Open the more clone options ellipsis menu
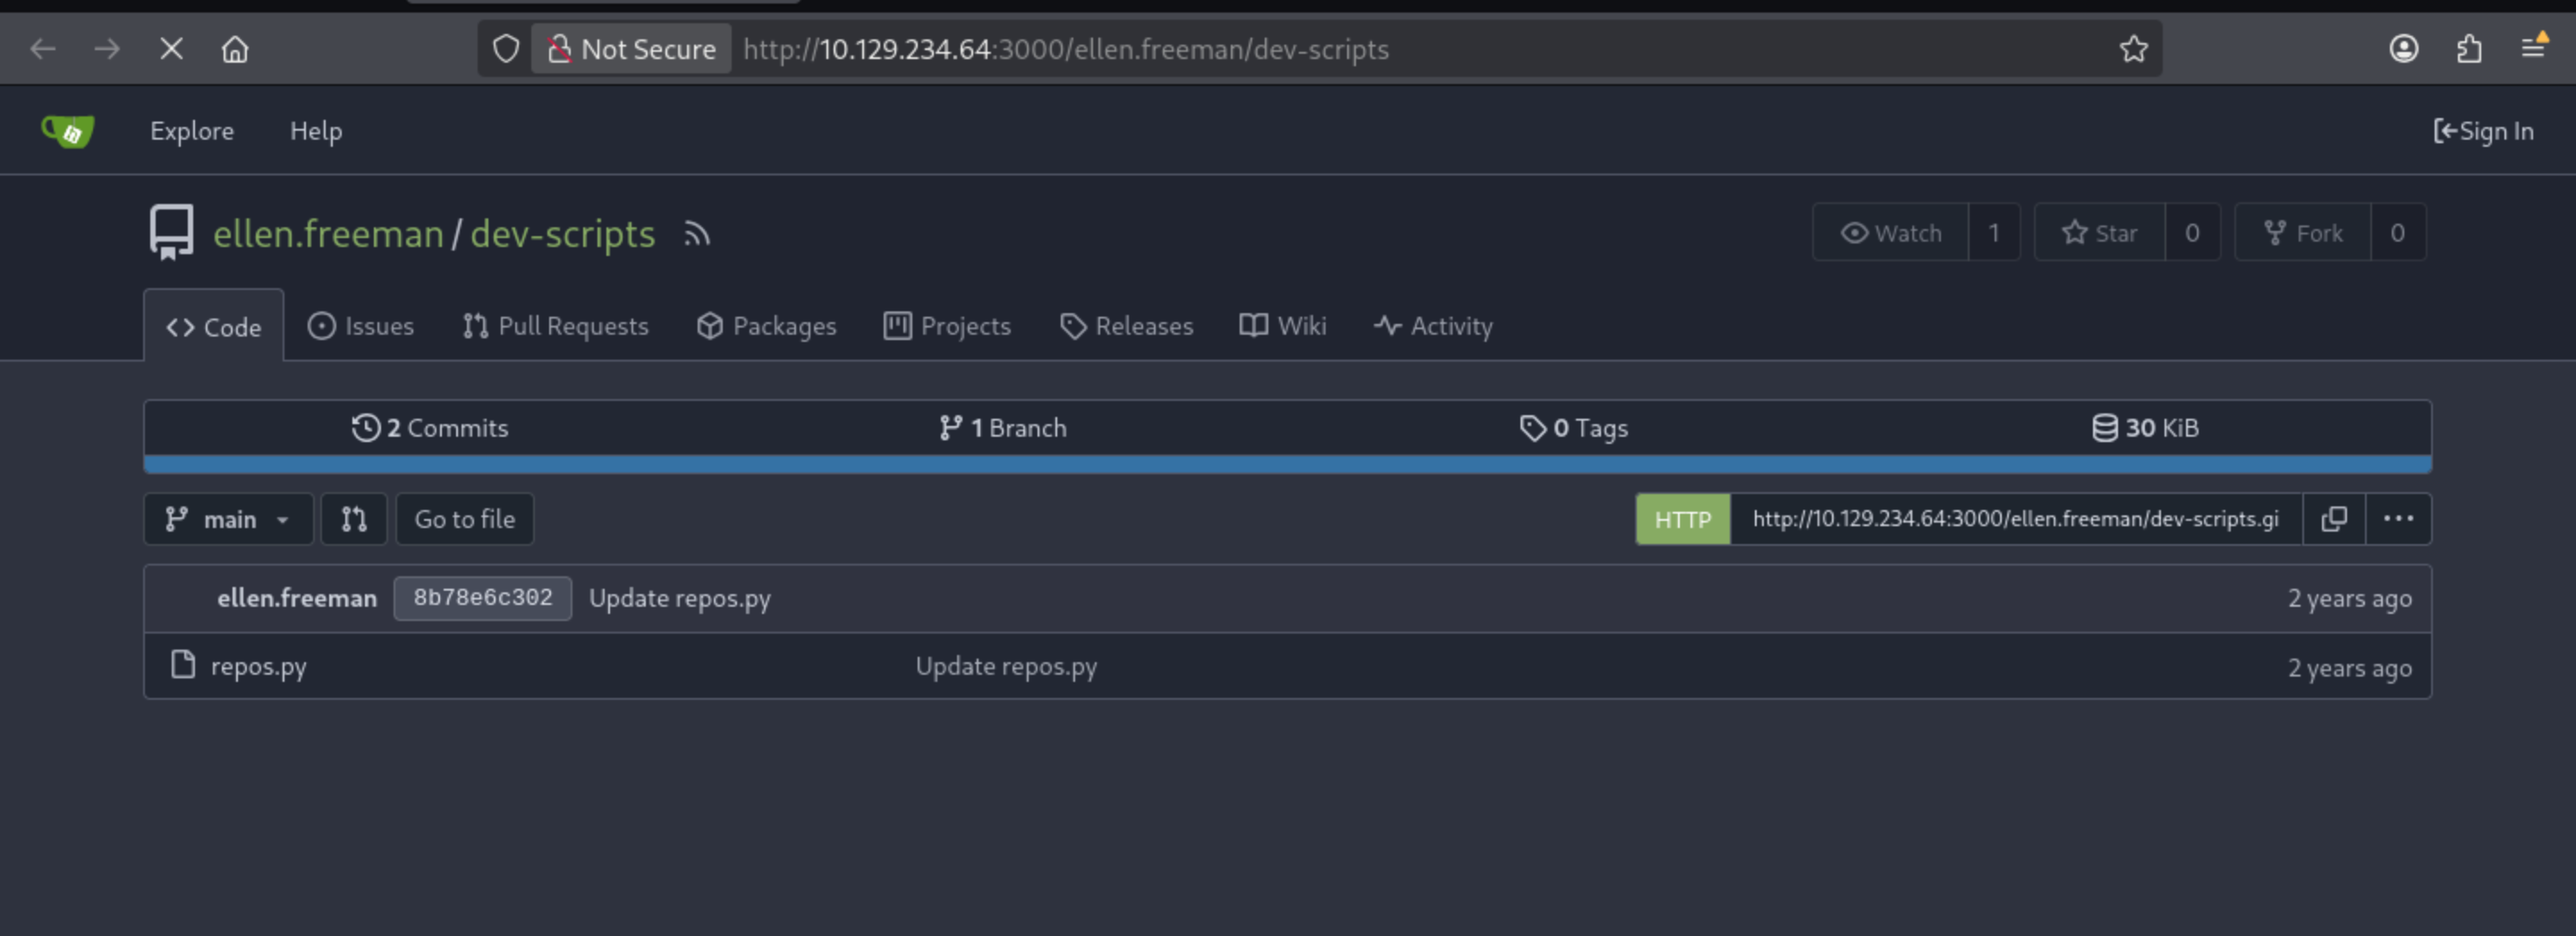Screen dimensions: 2576x936 [x=2397, y=519]
